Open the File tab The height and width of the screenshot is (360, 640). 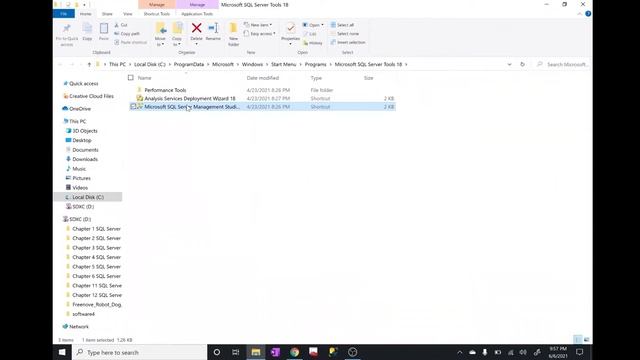coord(64,14)
